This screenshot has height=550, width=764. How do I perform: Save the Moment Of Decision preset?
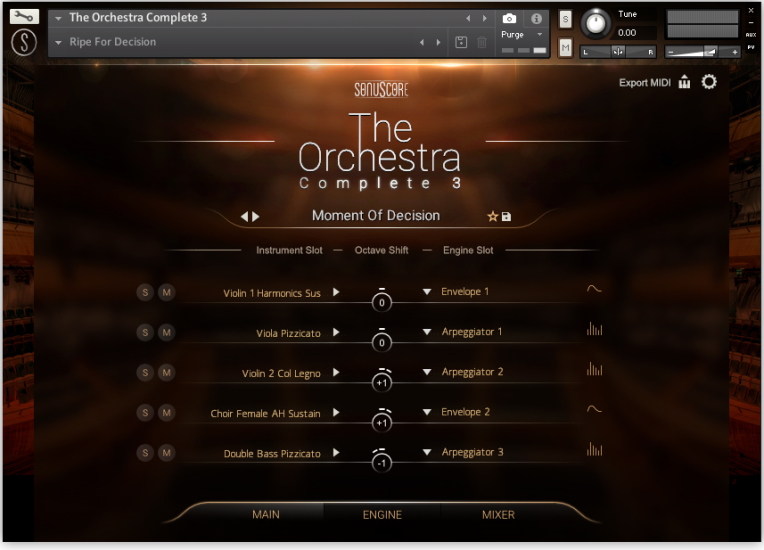(x=506, y=216)
